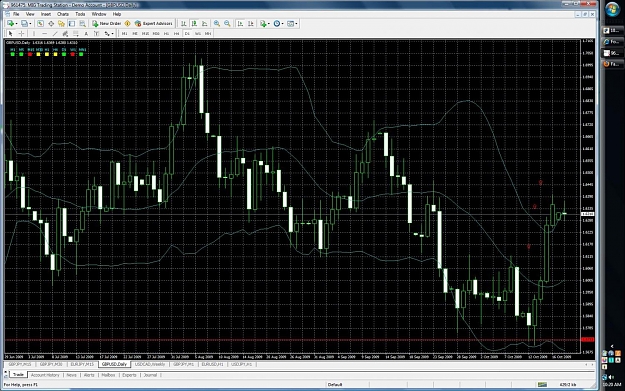Select the Trendline drawing tool
625x391 pixels.
pyautogui.click(x=55, y=33)
